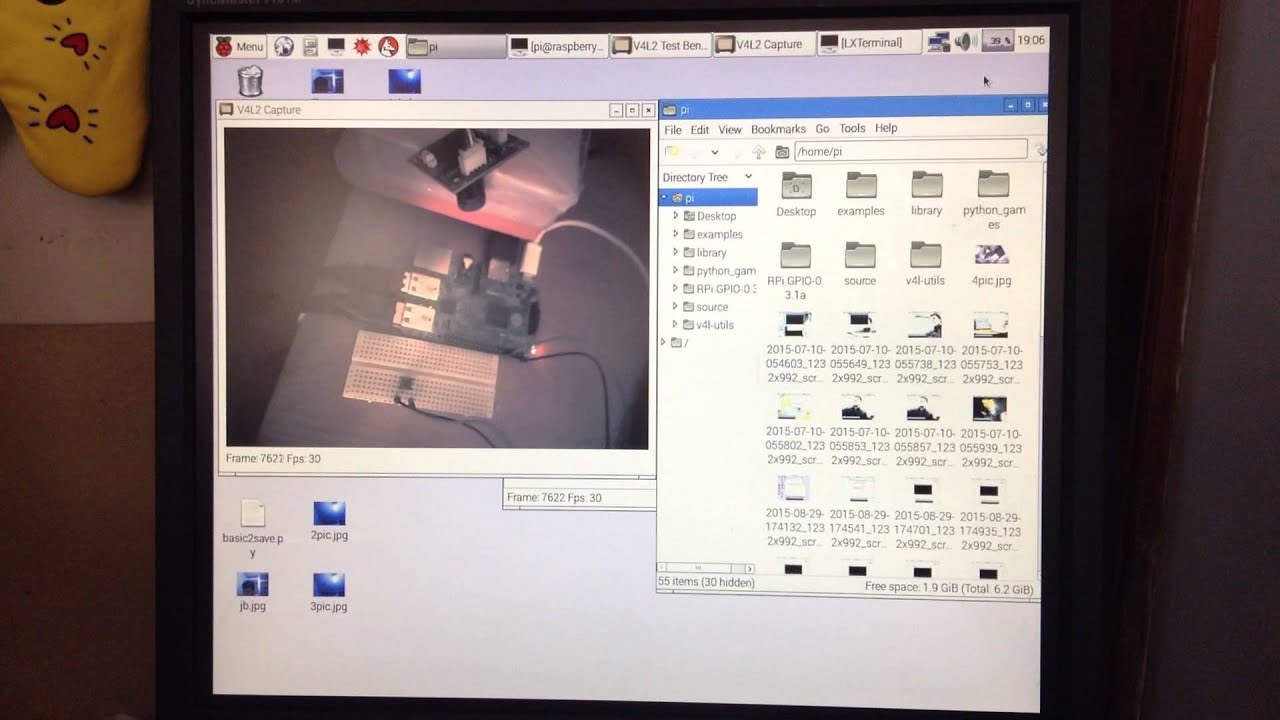The height and width of the screenshot is (720, 1280).
Task: Open Edit menu in file manager
Action: 700,130
